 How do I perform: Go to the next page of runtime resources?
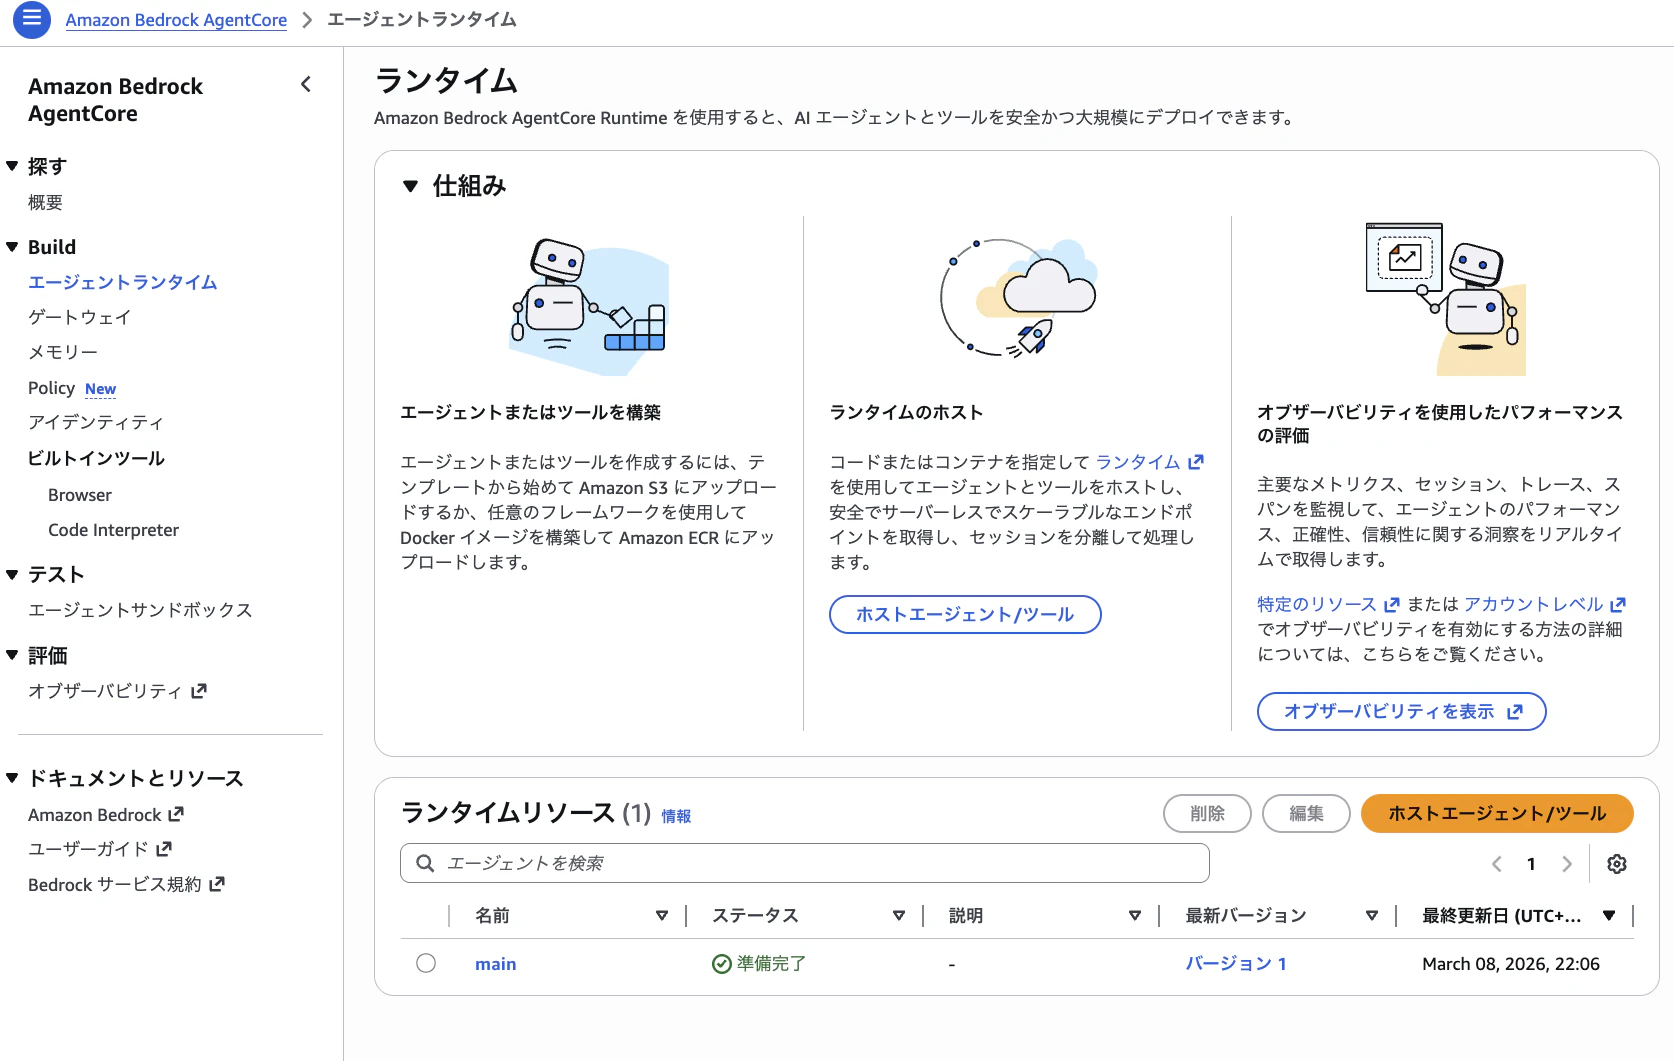coord(1566,863)
